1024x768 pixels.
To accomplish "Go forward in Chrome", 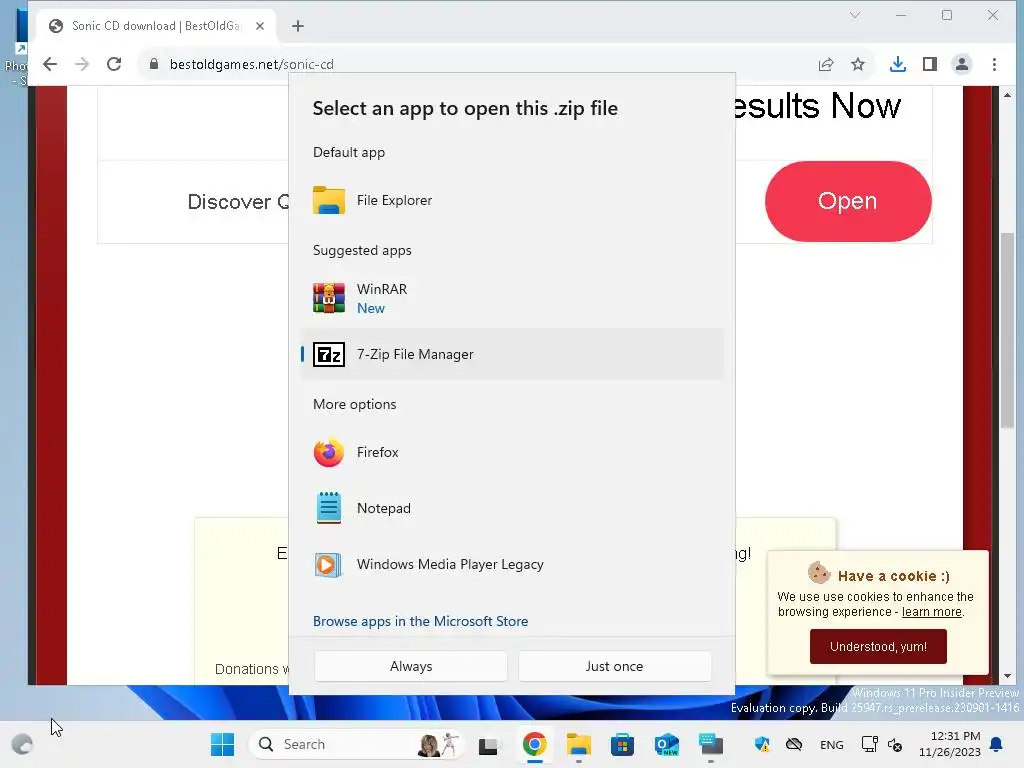I will pos(82,64).
